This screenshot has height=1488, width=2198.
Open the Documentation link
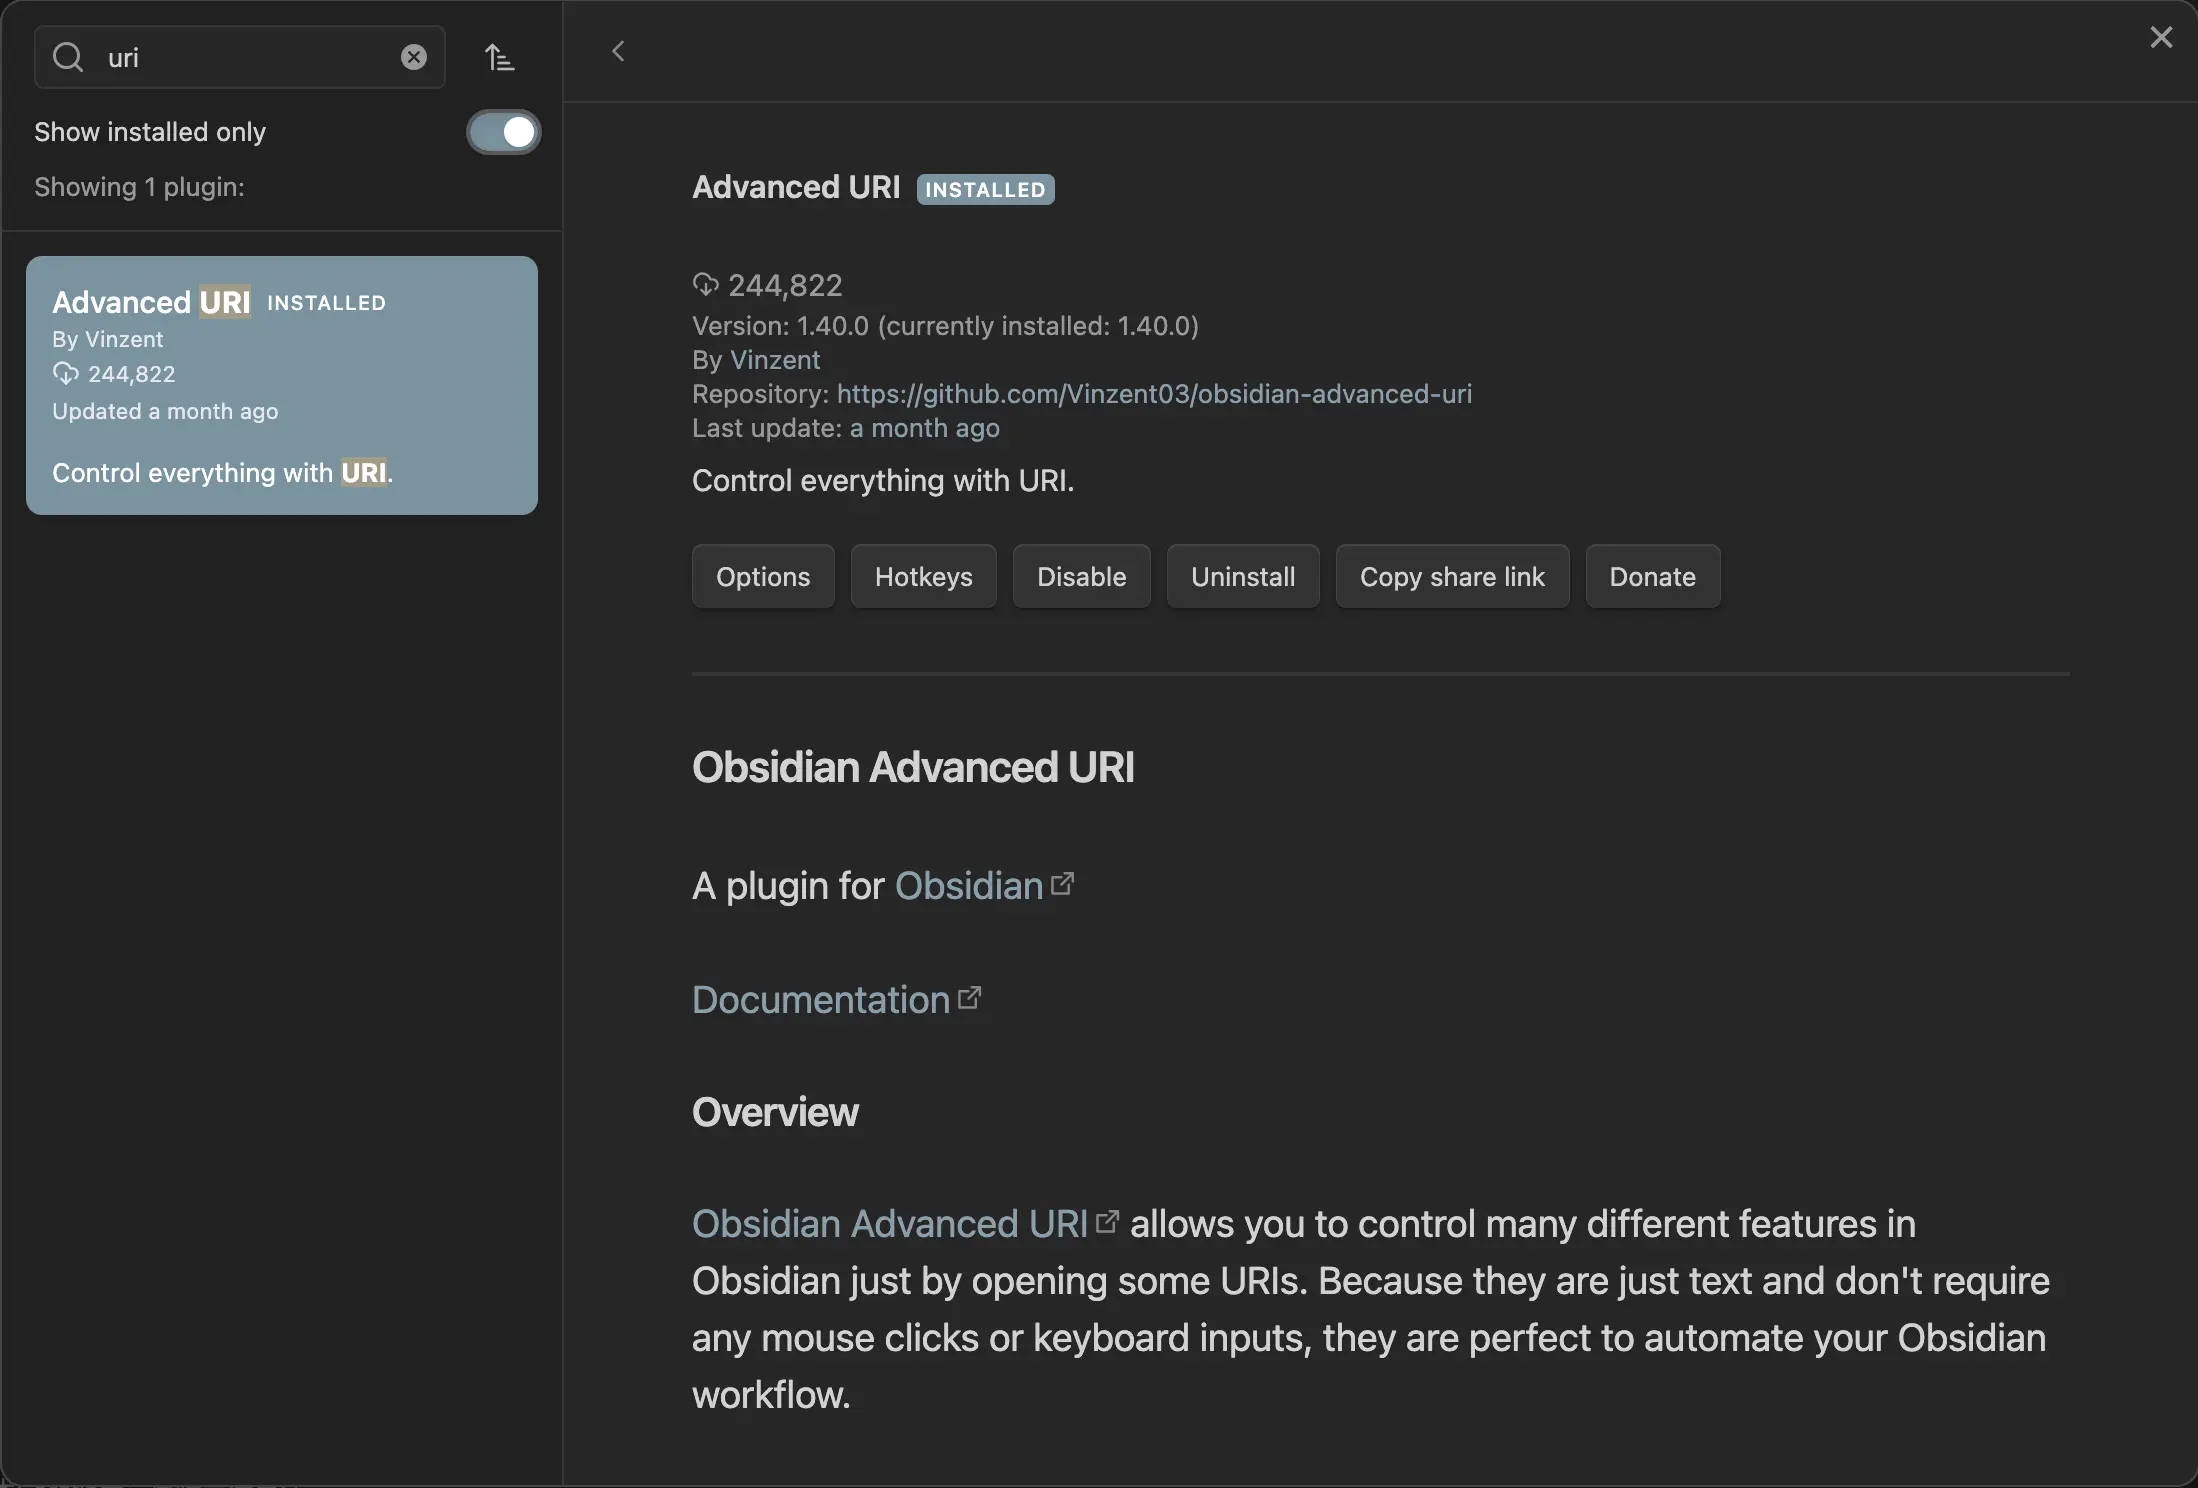[x=821, y=1000]
